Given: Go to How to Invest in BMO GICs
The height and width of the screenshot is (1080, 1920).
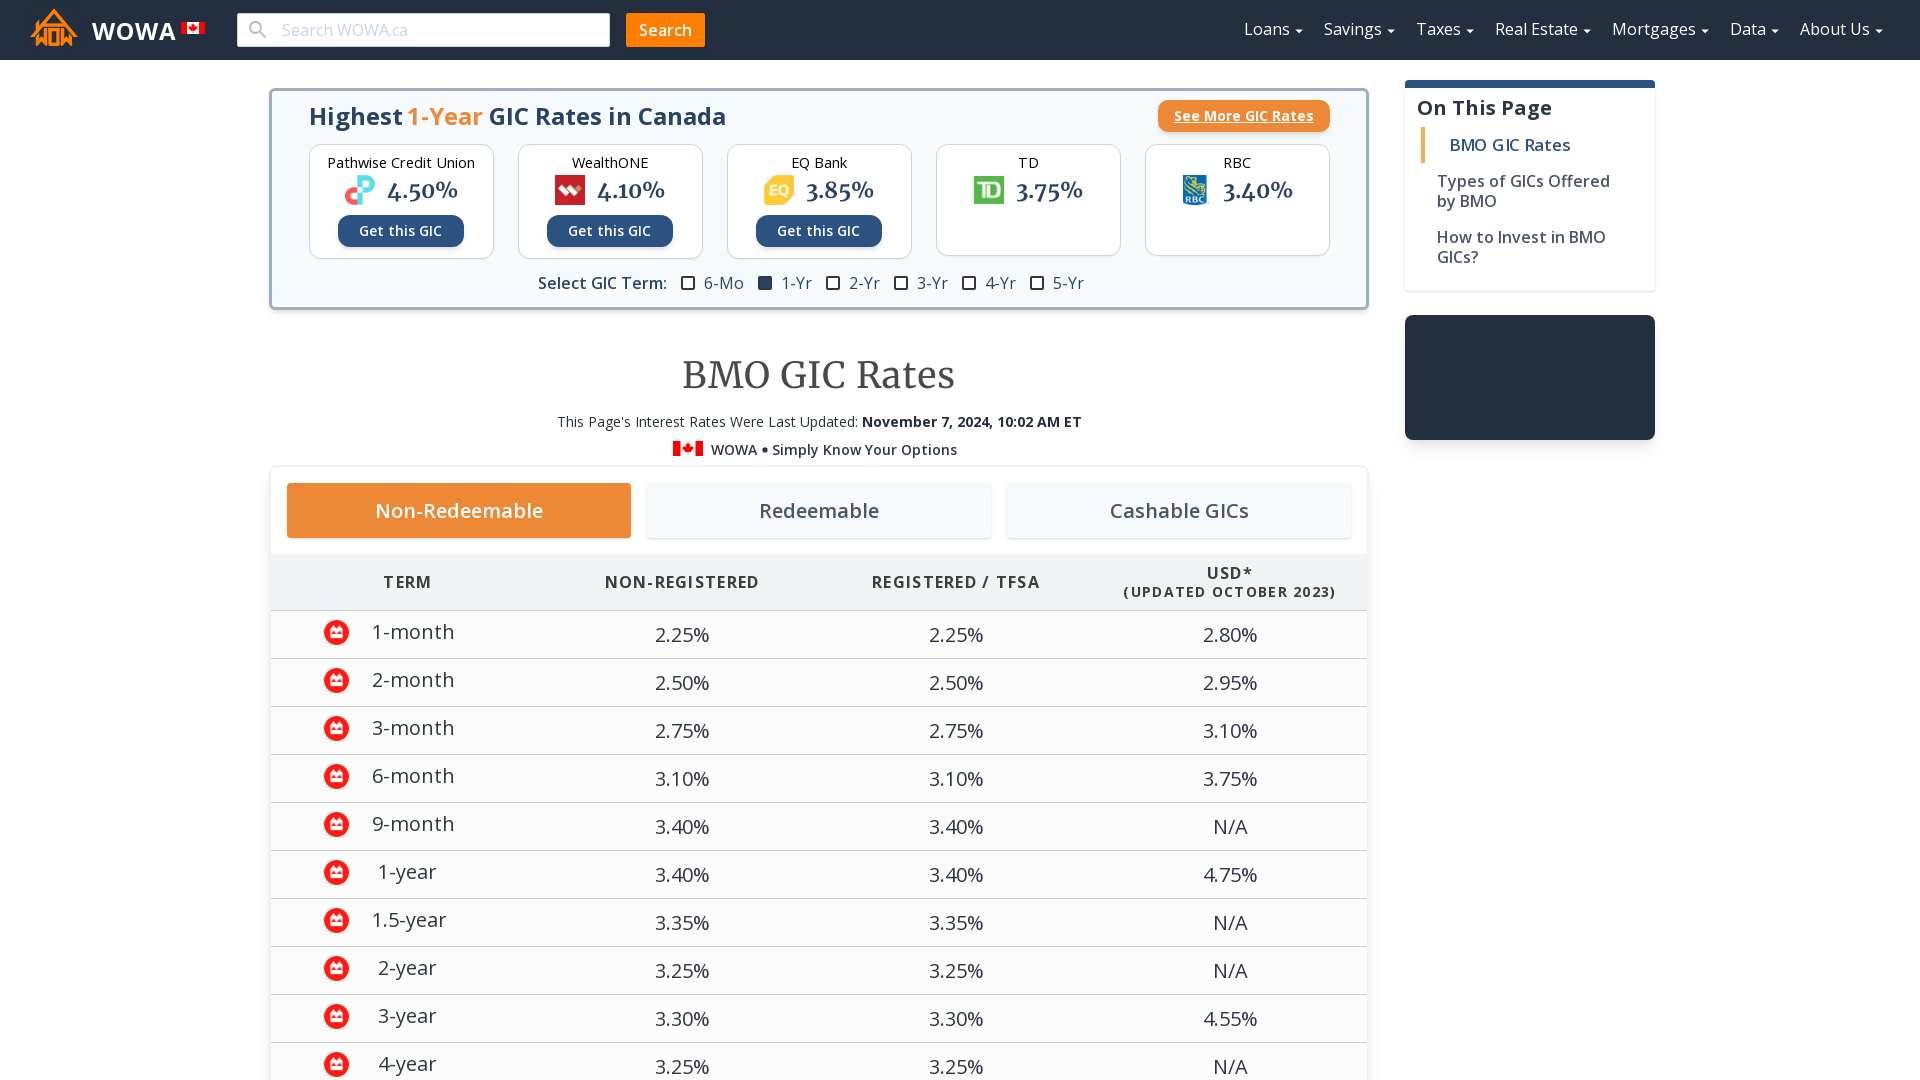Looking at the screenshot, I should coord(1521,247).
